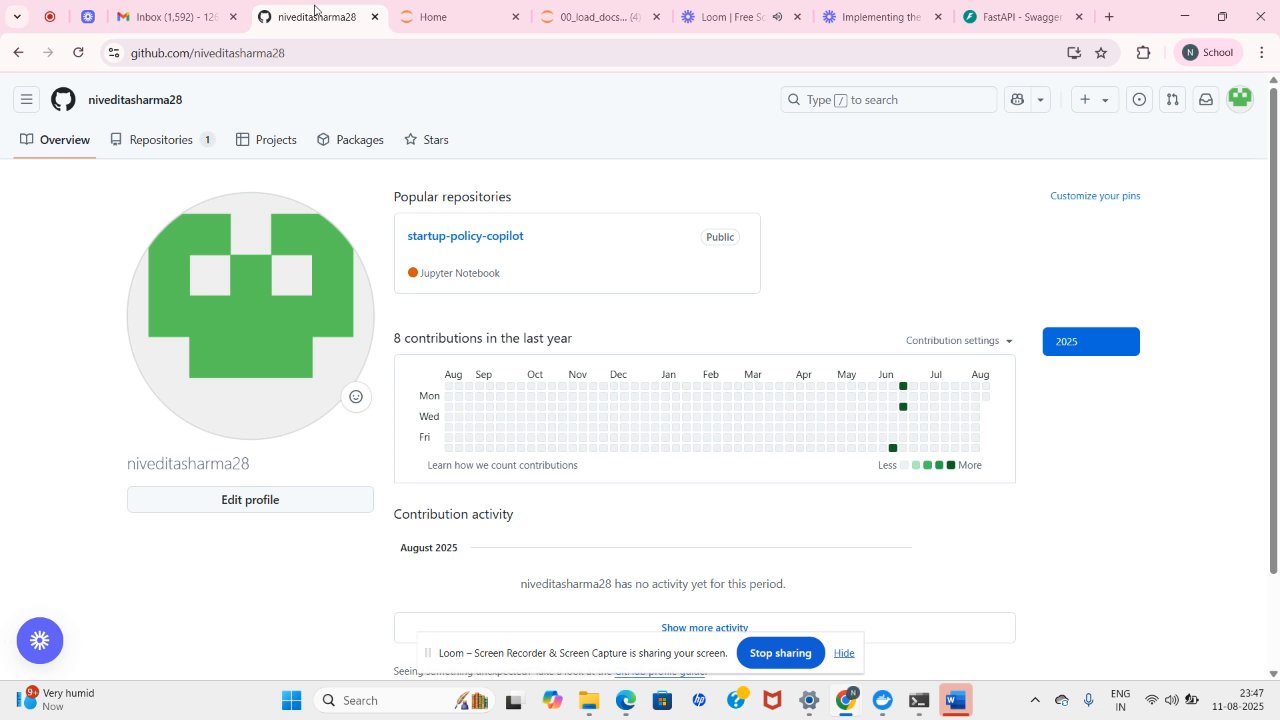
Task: Open a new browser tab
Action: tap(1109, 17)
